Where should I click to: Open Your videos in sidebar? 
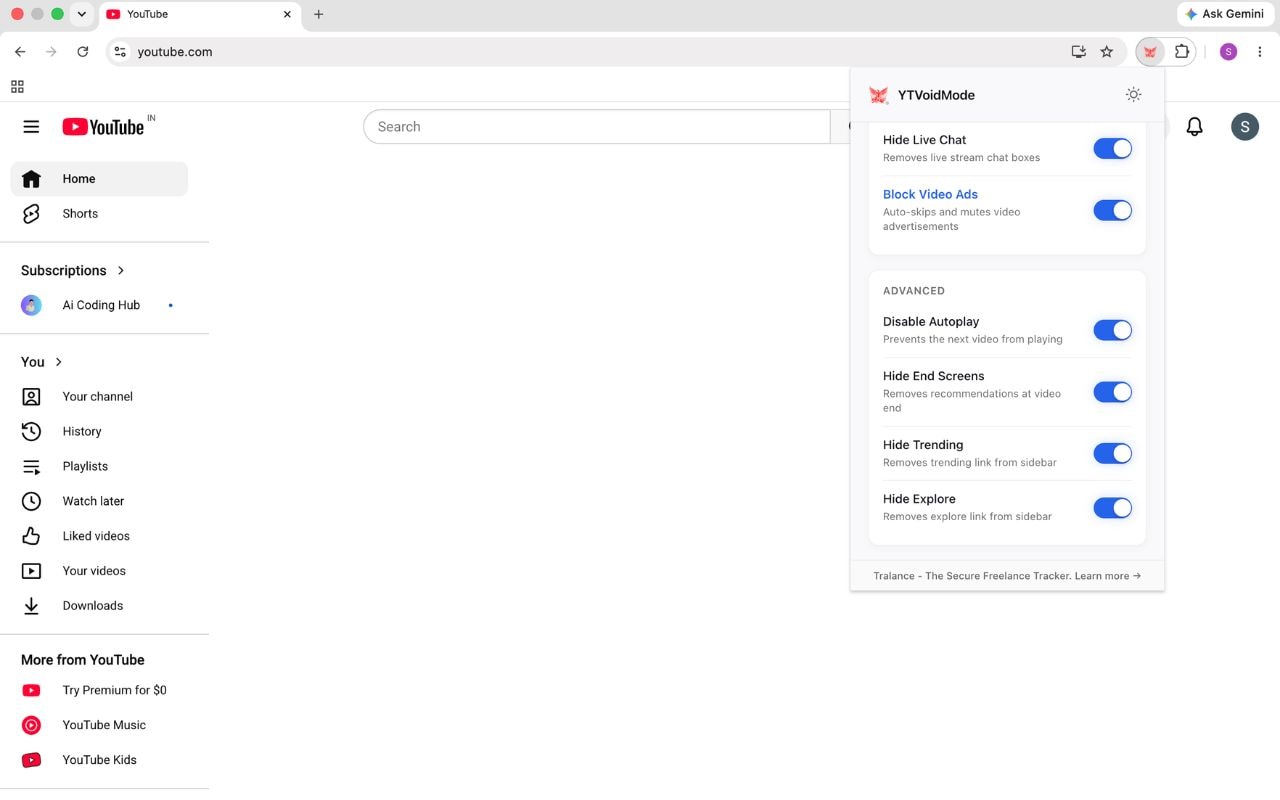(99, 571)
